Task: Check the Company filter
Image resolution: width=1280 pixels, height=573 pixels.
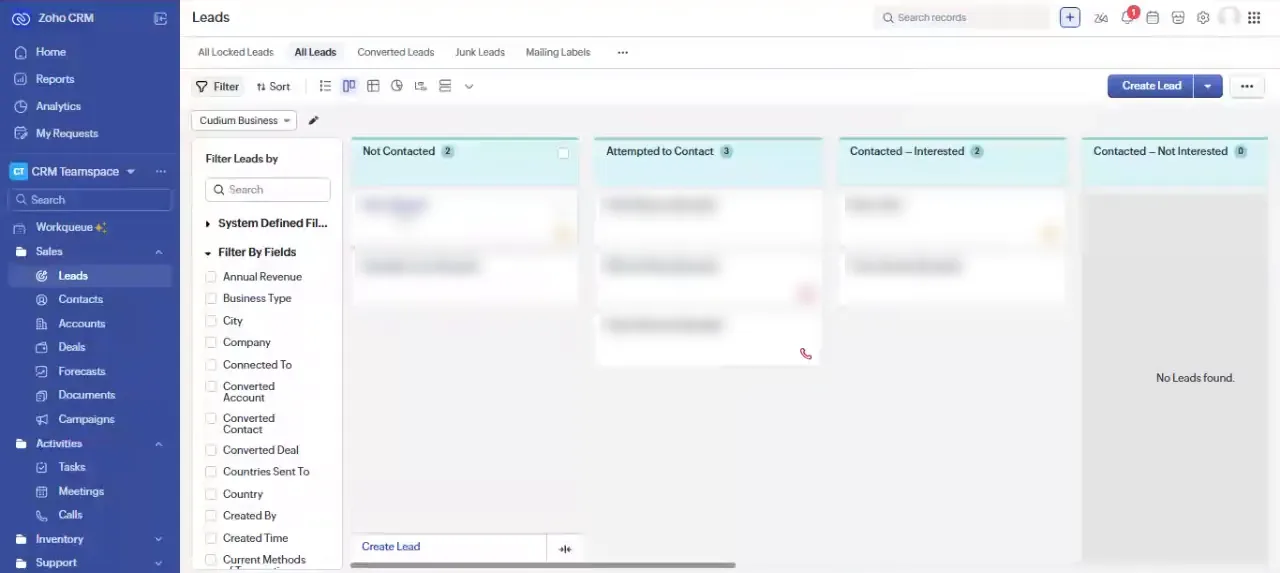Action: 211,342
